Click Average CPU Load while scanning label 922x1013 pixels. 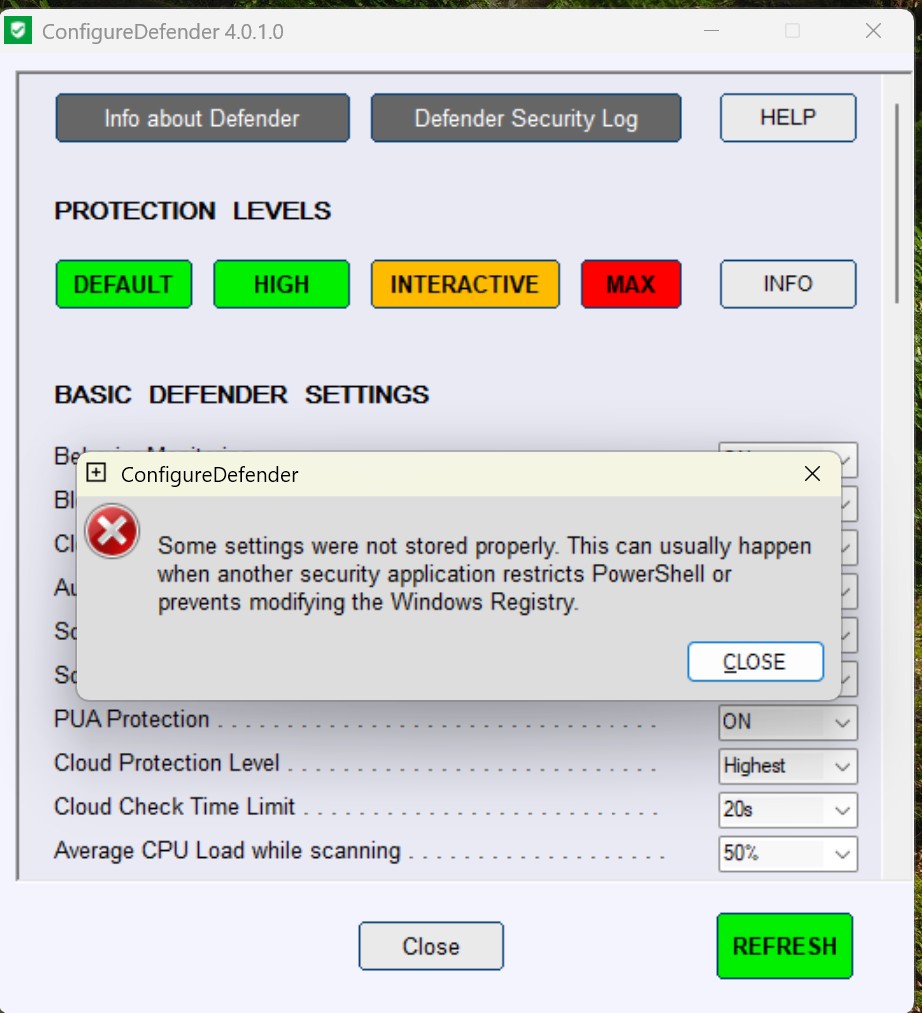tap(227, 851)
